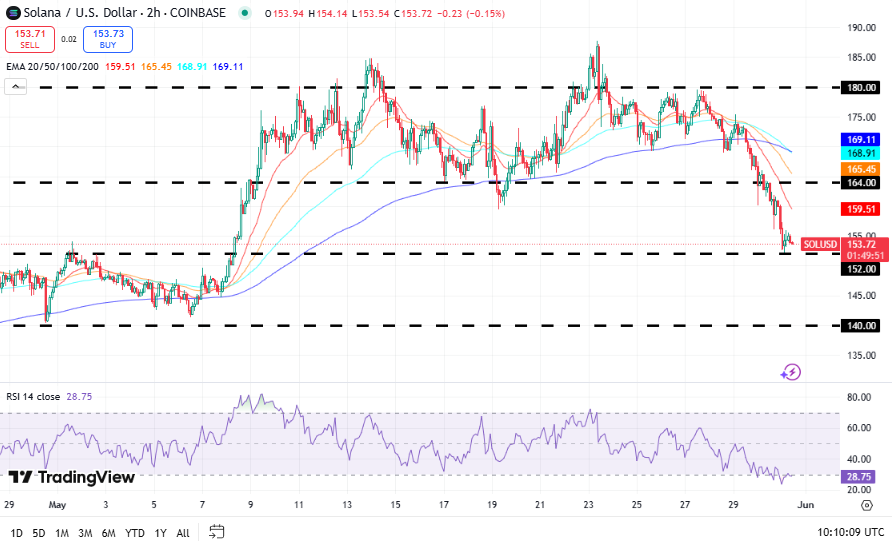Screen dimensions: 892x543
Task: Select the 5D time range
Action: [x=39, y=533]
